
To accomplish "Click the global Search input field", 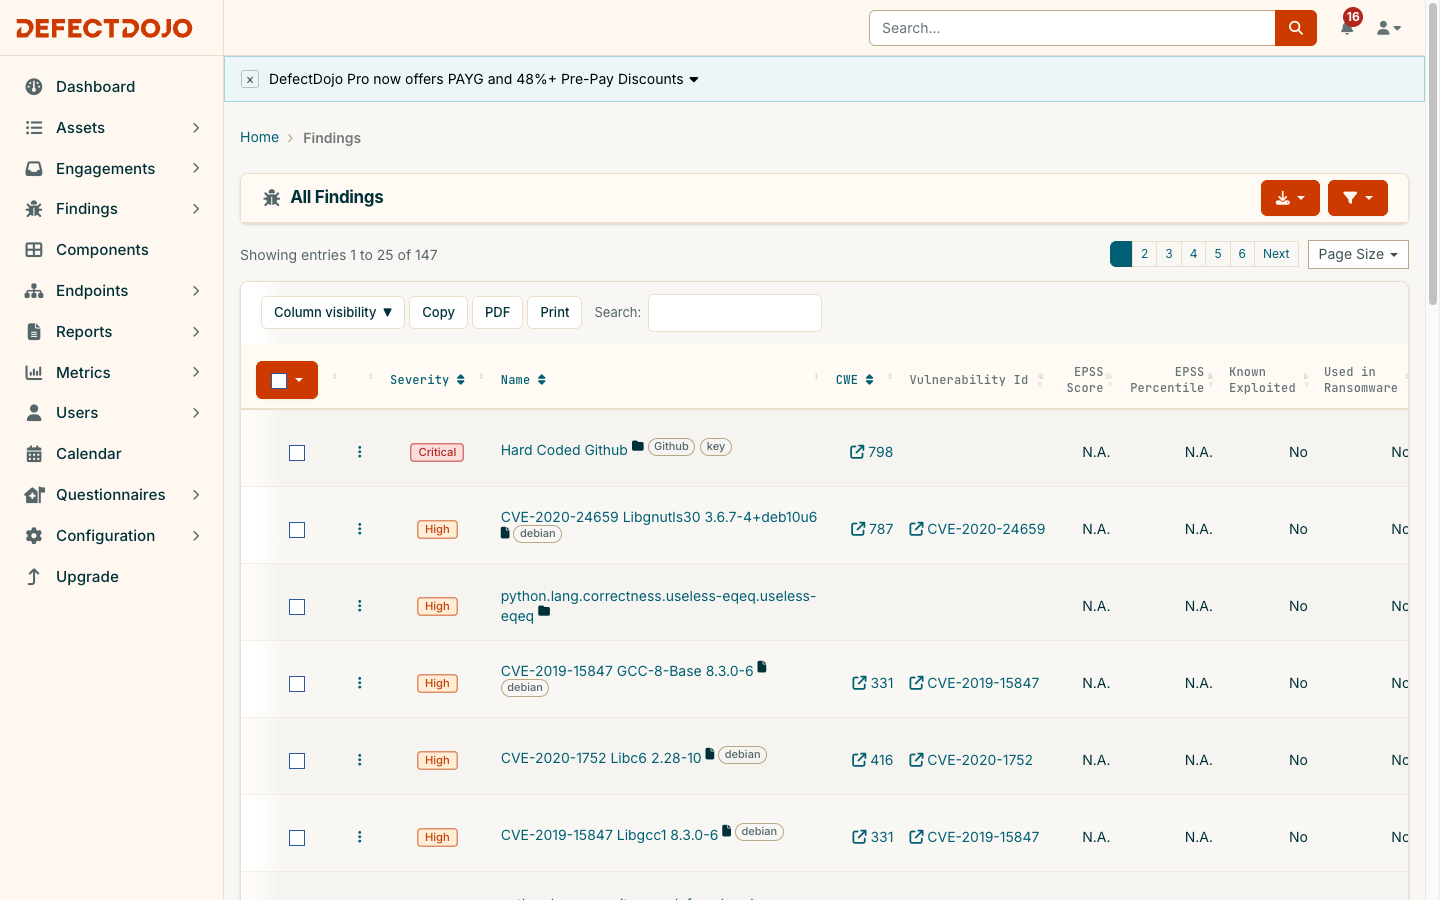I will point(1072,28).
